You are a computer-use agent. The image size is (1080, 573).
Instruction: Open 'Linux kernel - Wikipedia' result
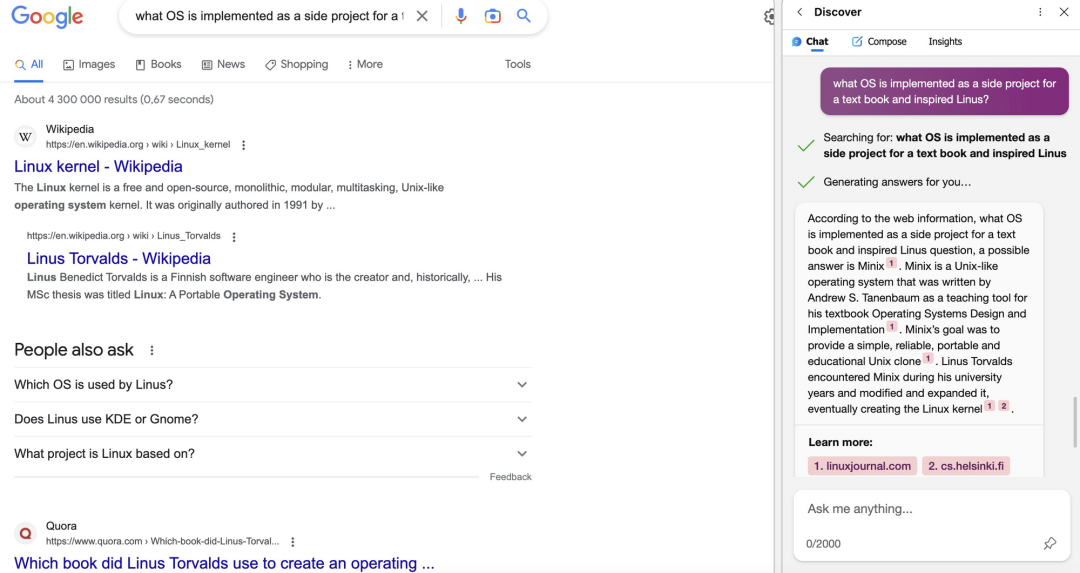click(x=98, y=166)
